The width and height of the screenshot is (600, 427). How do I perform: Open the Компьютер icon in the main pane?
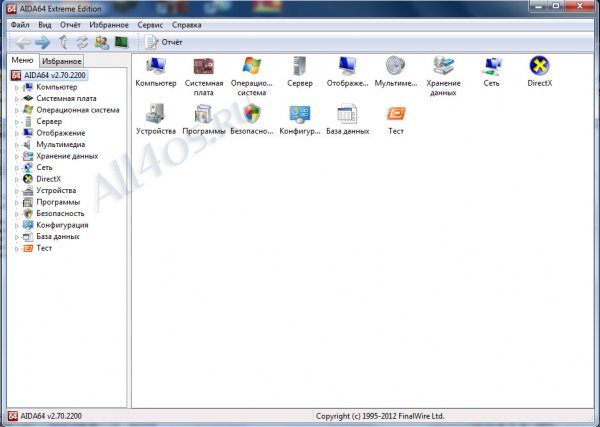click(x=156, y=72)
